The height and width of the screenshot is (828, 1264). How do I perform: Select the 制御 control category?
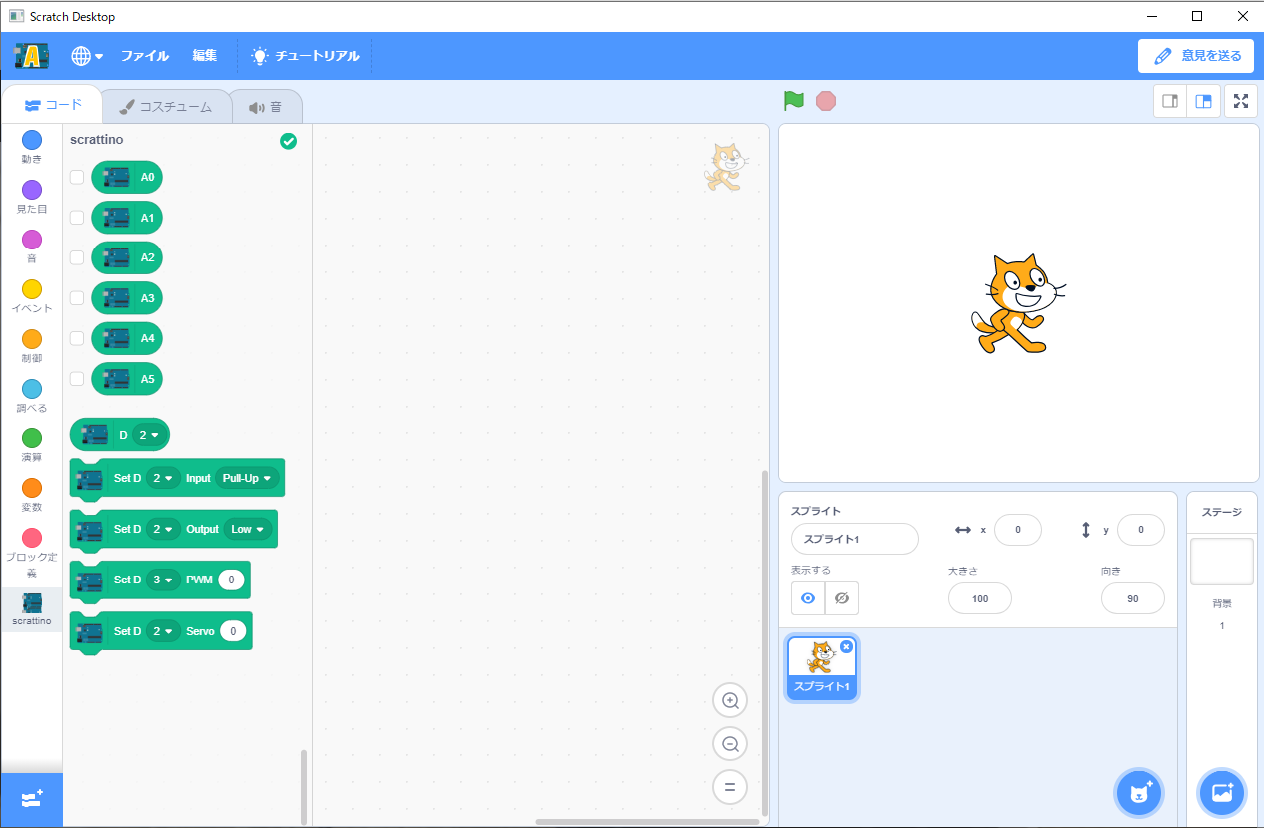(32, 346)
